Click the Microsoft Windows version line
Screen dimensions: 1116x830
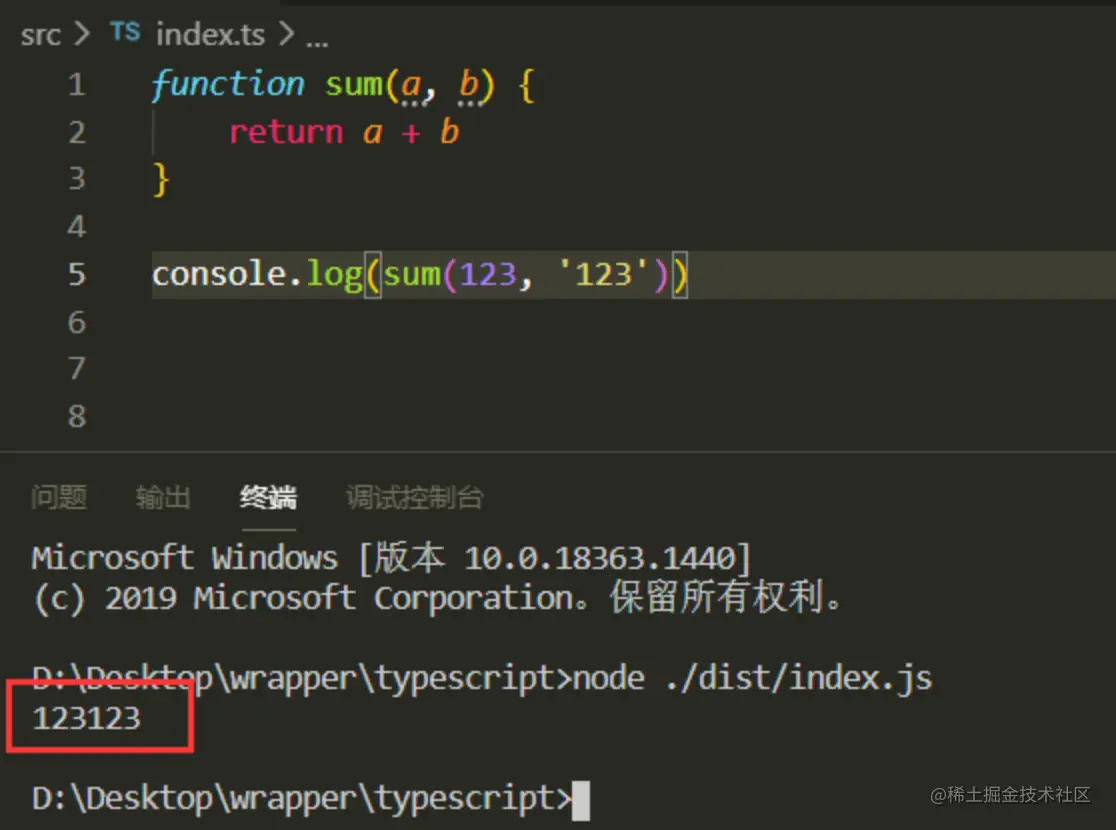[391, 557]
